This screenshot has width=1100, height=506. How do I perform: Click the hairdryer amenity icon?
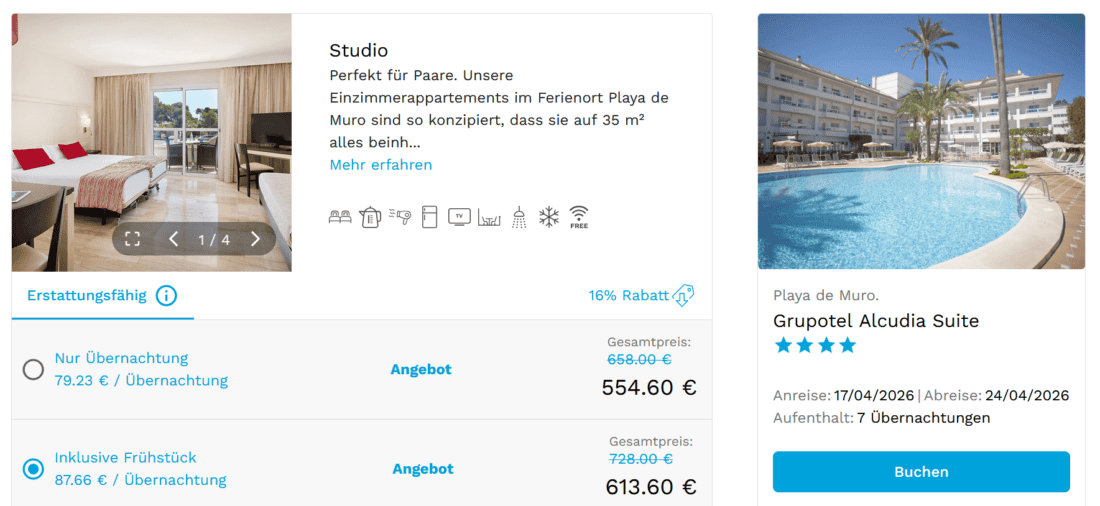coord(400,217)
